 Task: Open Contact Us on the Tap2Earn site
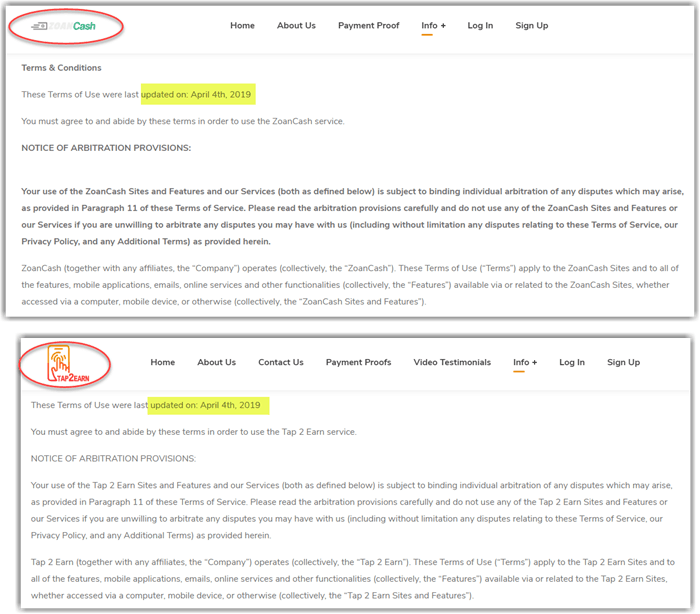point(281,362)
